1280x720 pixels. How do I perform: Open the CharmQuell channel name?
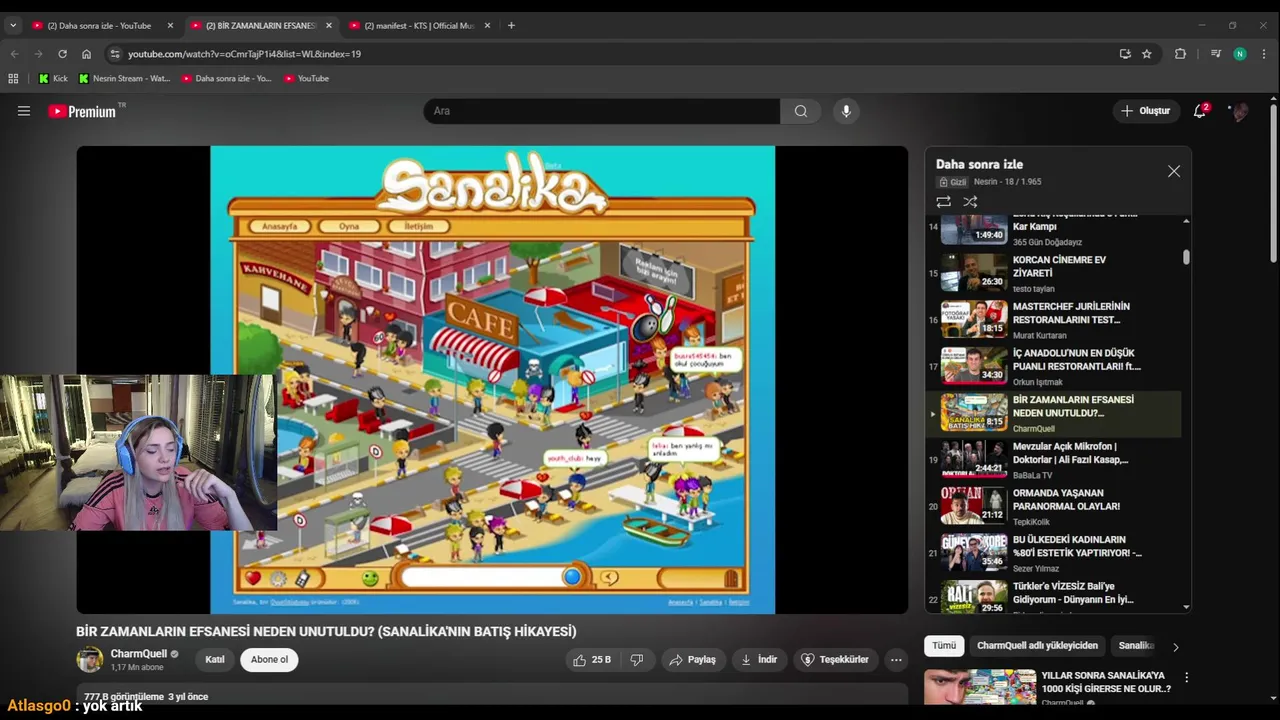138,654
